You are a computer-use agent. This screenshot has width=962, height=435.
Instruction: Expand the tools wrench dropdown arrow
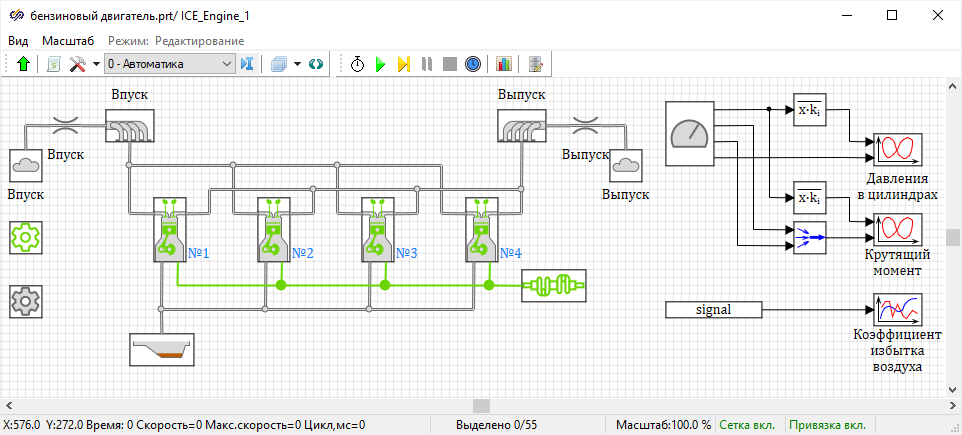96,64
